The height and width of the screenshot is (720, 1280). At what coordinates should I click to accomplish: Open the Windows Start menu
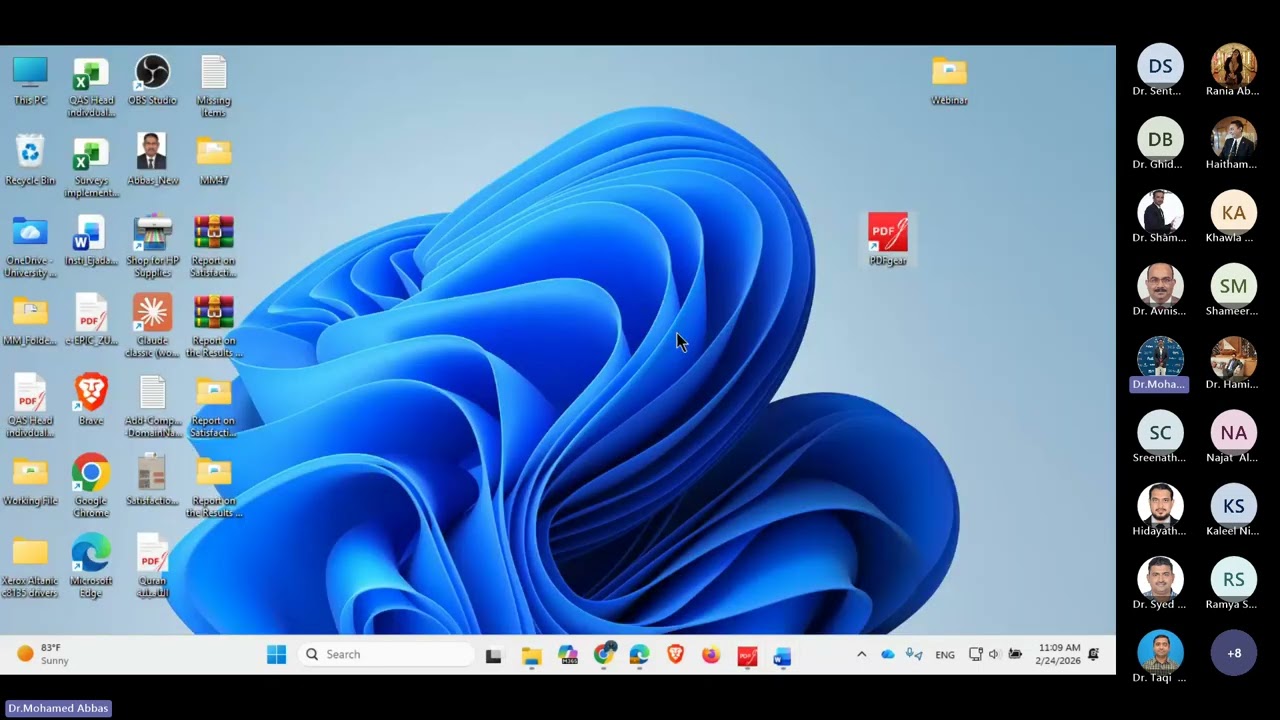277,655
